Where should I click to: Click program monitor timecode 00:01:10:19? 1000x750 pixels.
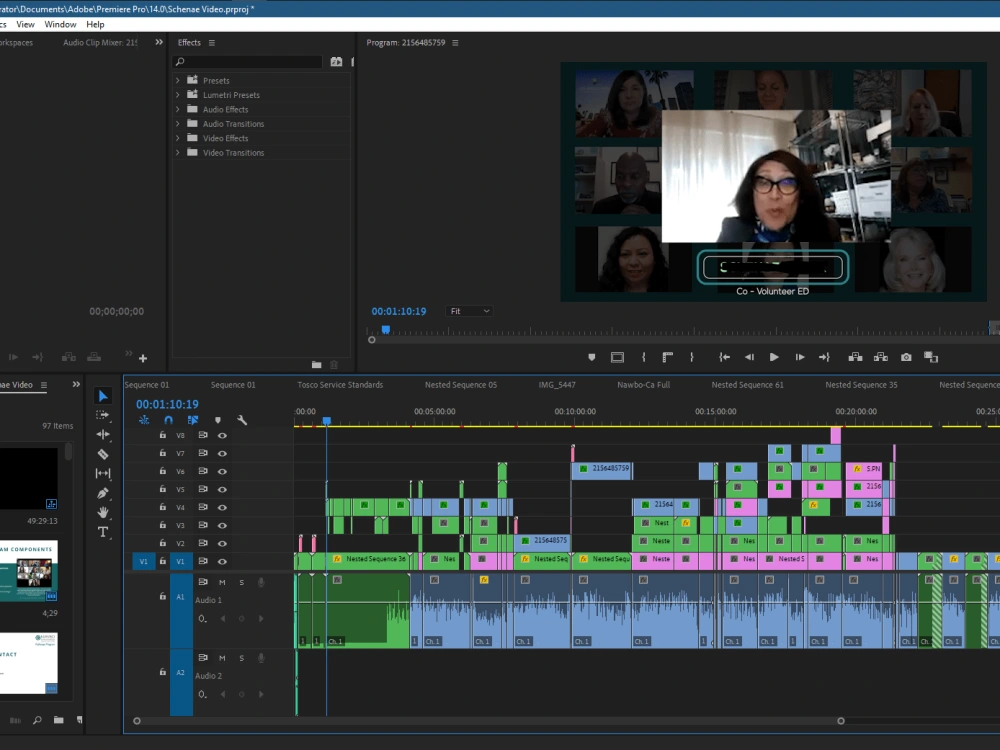(399, 311)
